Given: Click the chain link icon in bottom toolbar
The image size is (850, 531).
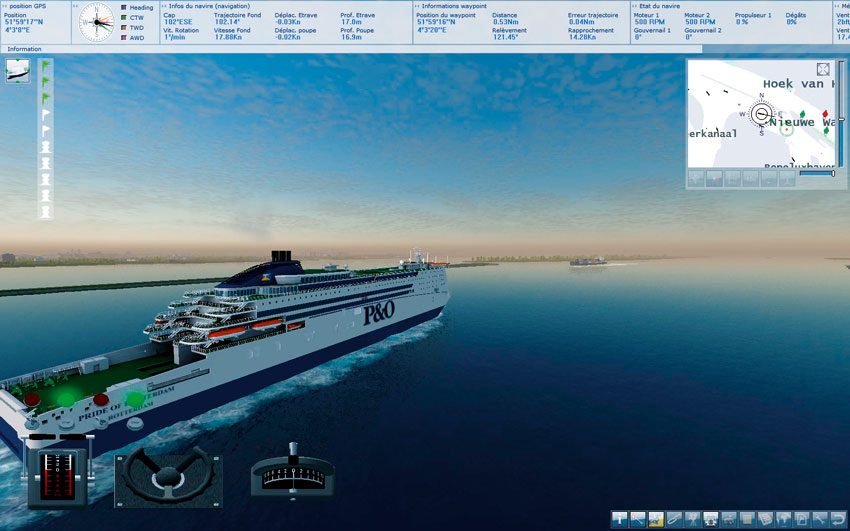Looking at the screenshot, I should click(674, 520).
